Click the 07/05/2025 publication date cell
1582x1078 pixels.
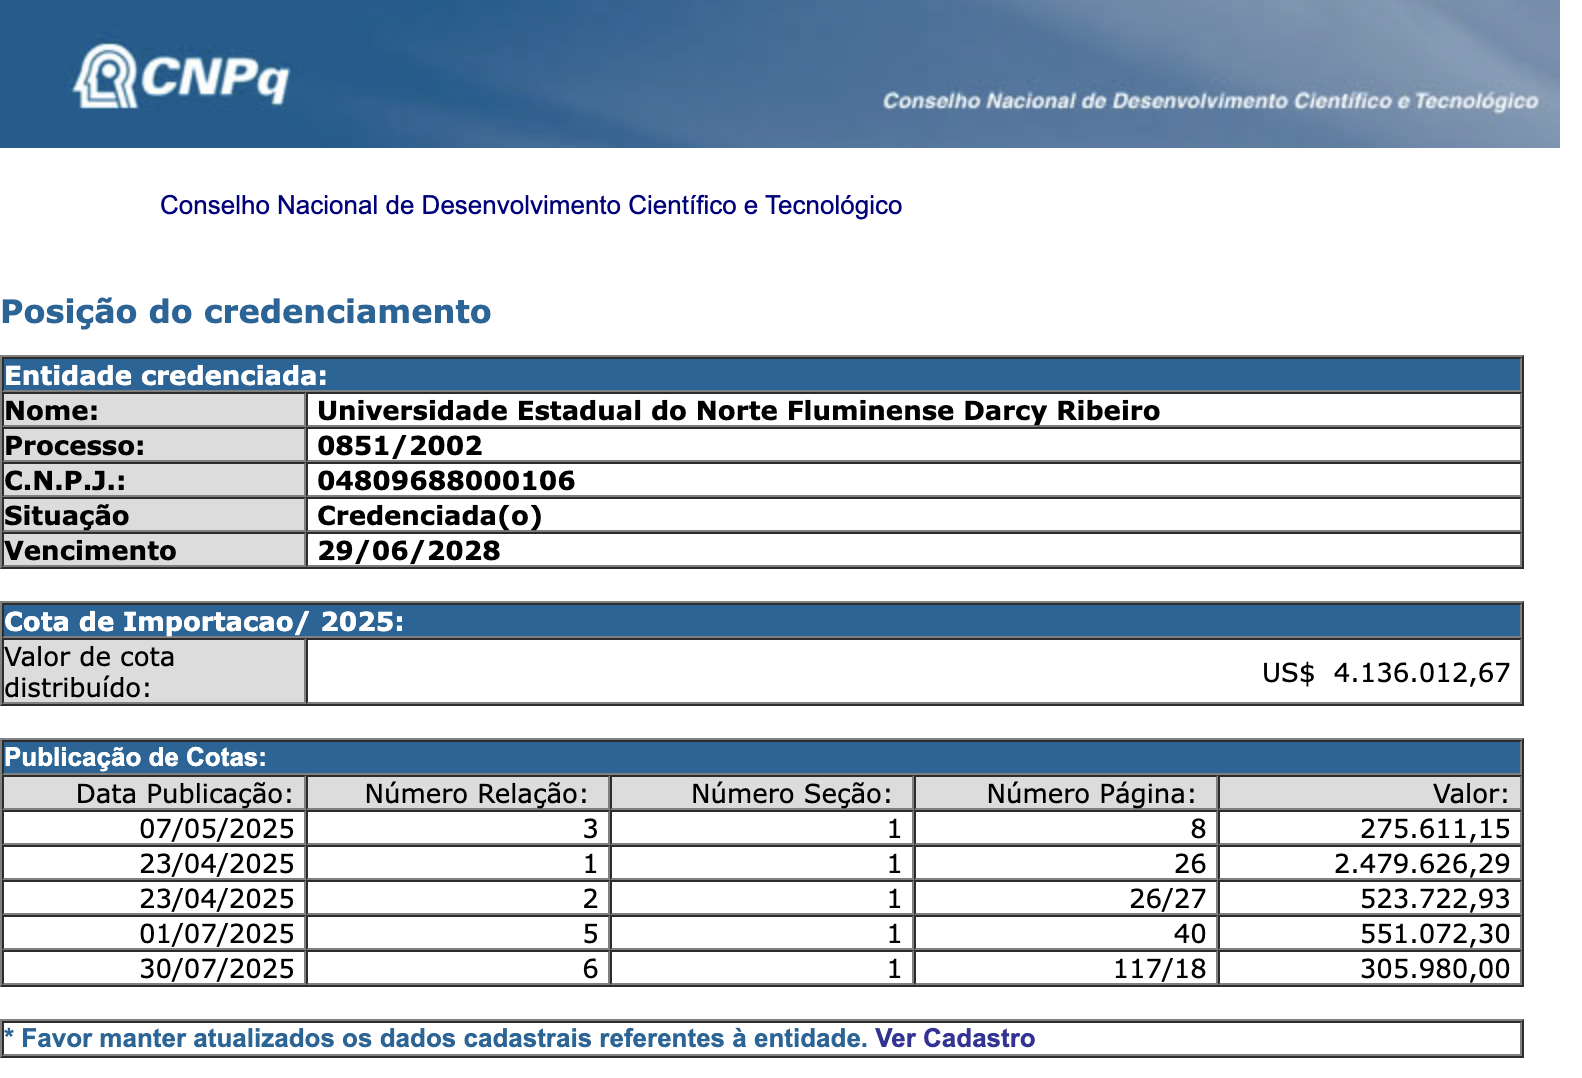(217, 829)
